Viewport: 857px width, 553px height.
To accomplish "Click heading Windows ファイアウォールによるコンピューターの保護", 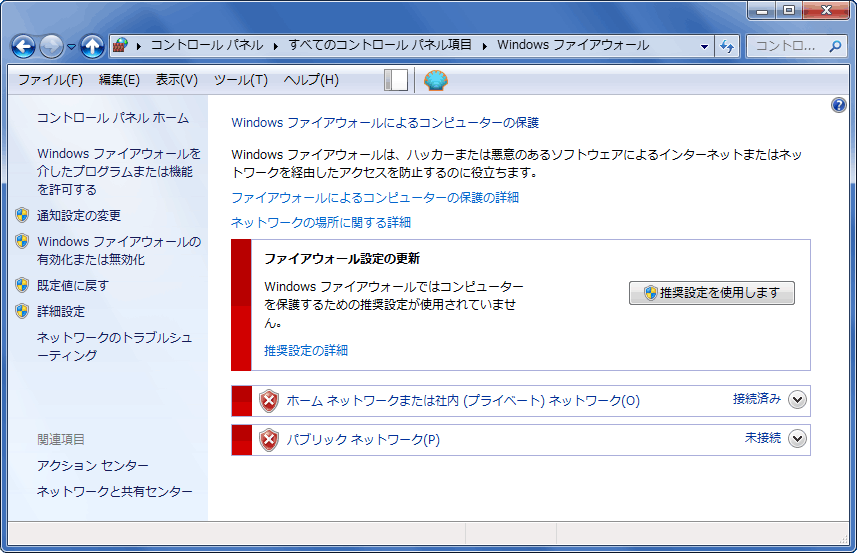I will point(385,122).
